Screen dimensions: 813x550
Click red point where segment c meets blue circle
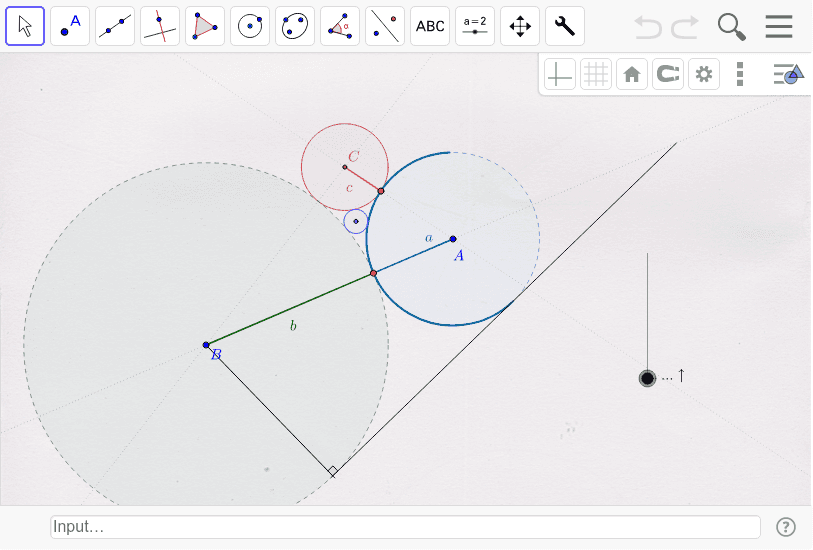point(381,191)
